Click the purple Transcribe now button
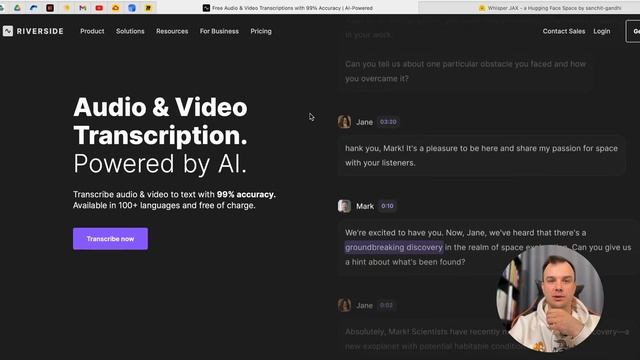 pyautogui.click(x=111, y=239)
